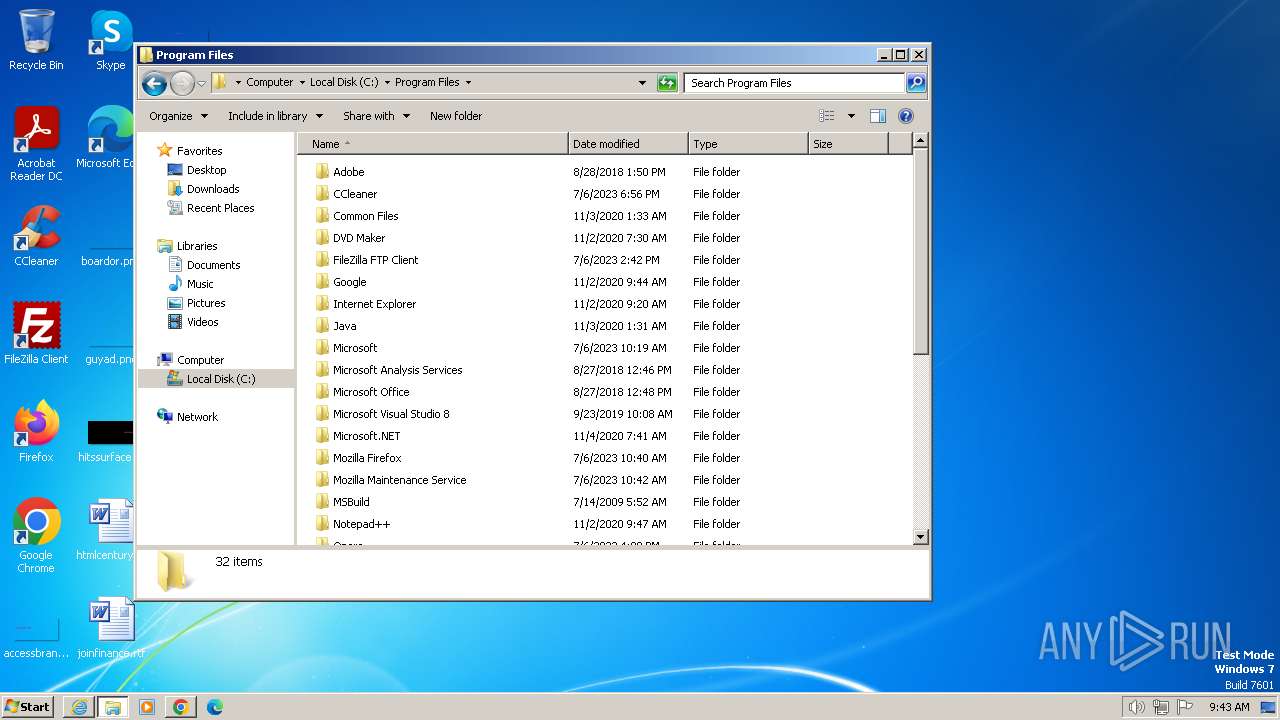Click Microsoft Edge icon in taskbar
The image size is (1280, 720).
click(x=214, y=707)
